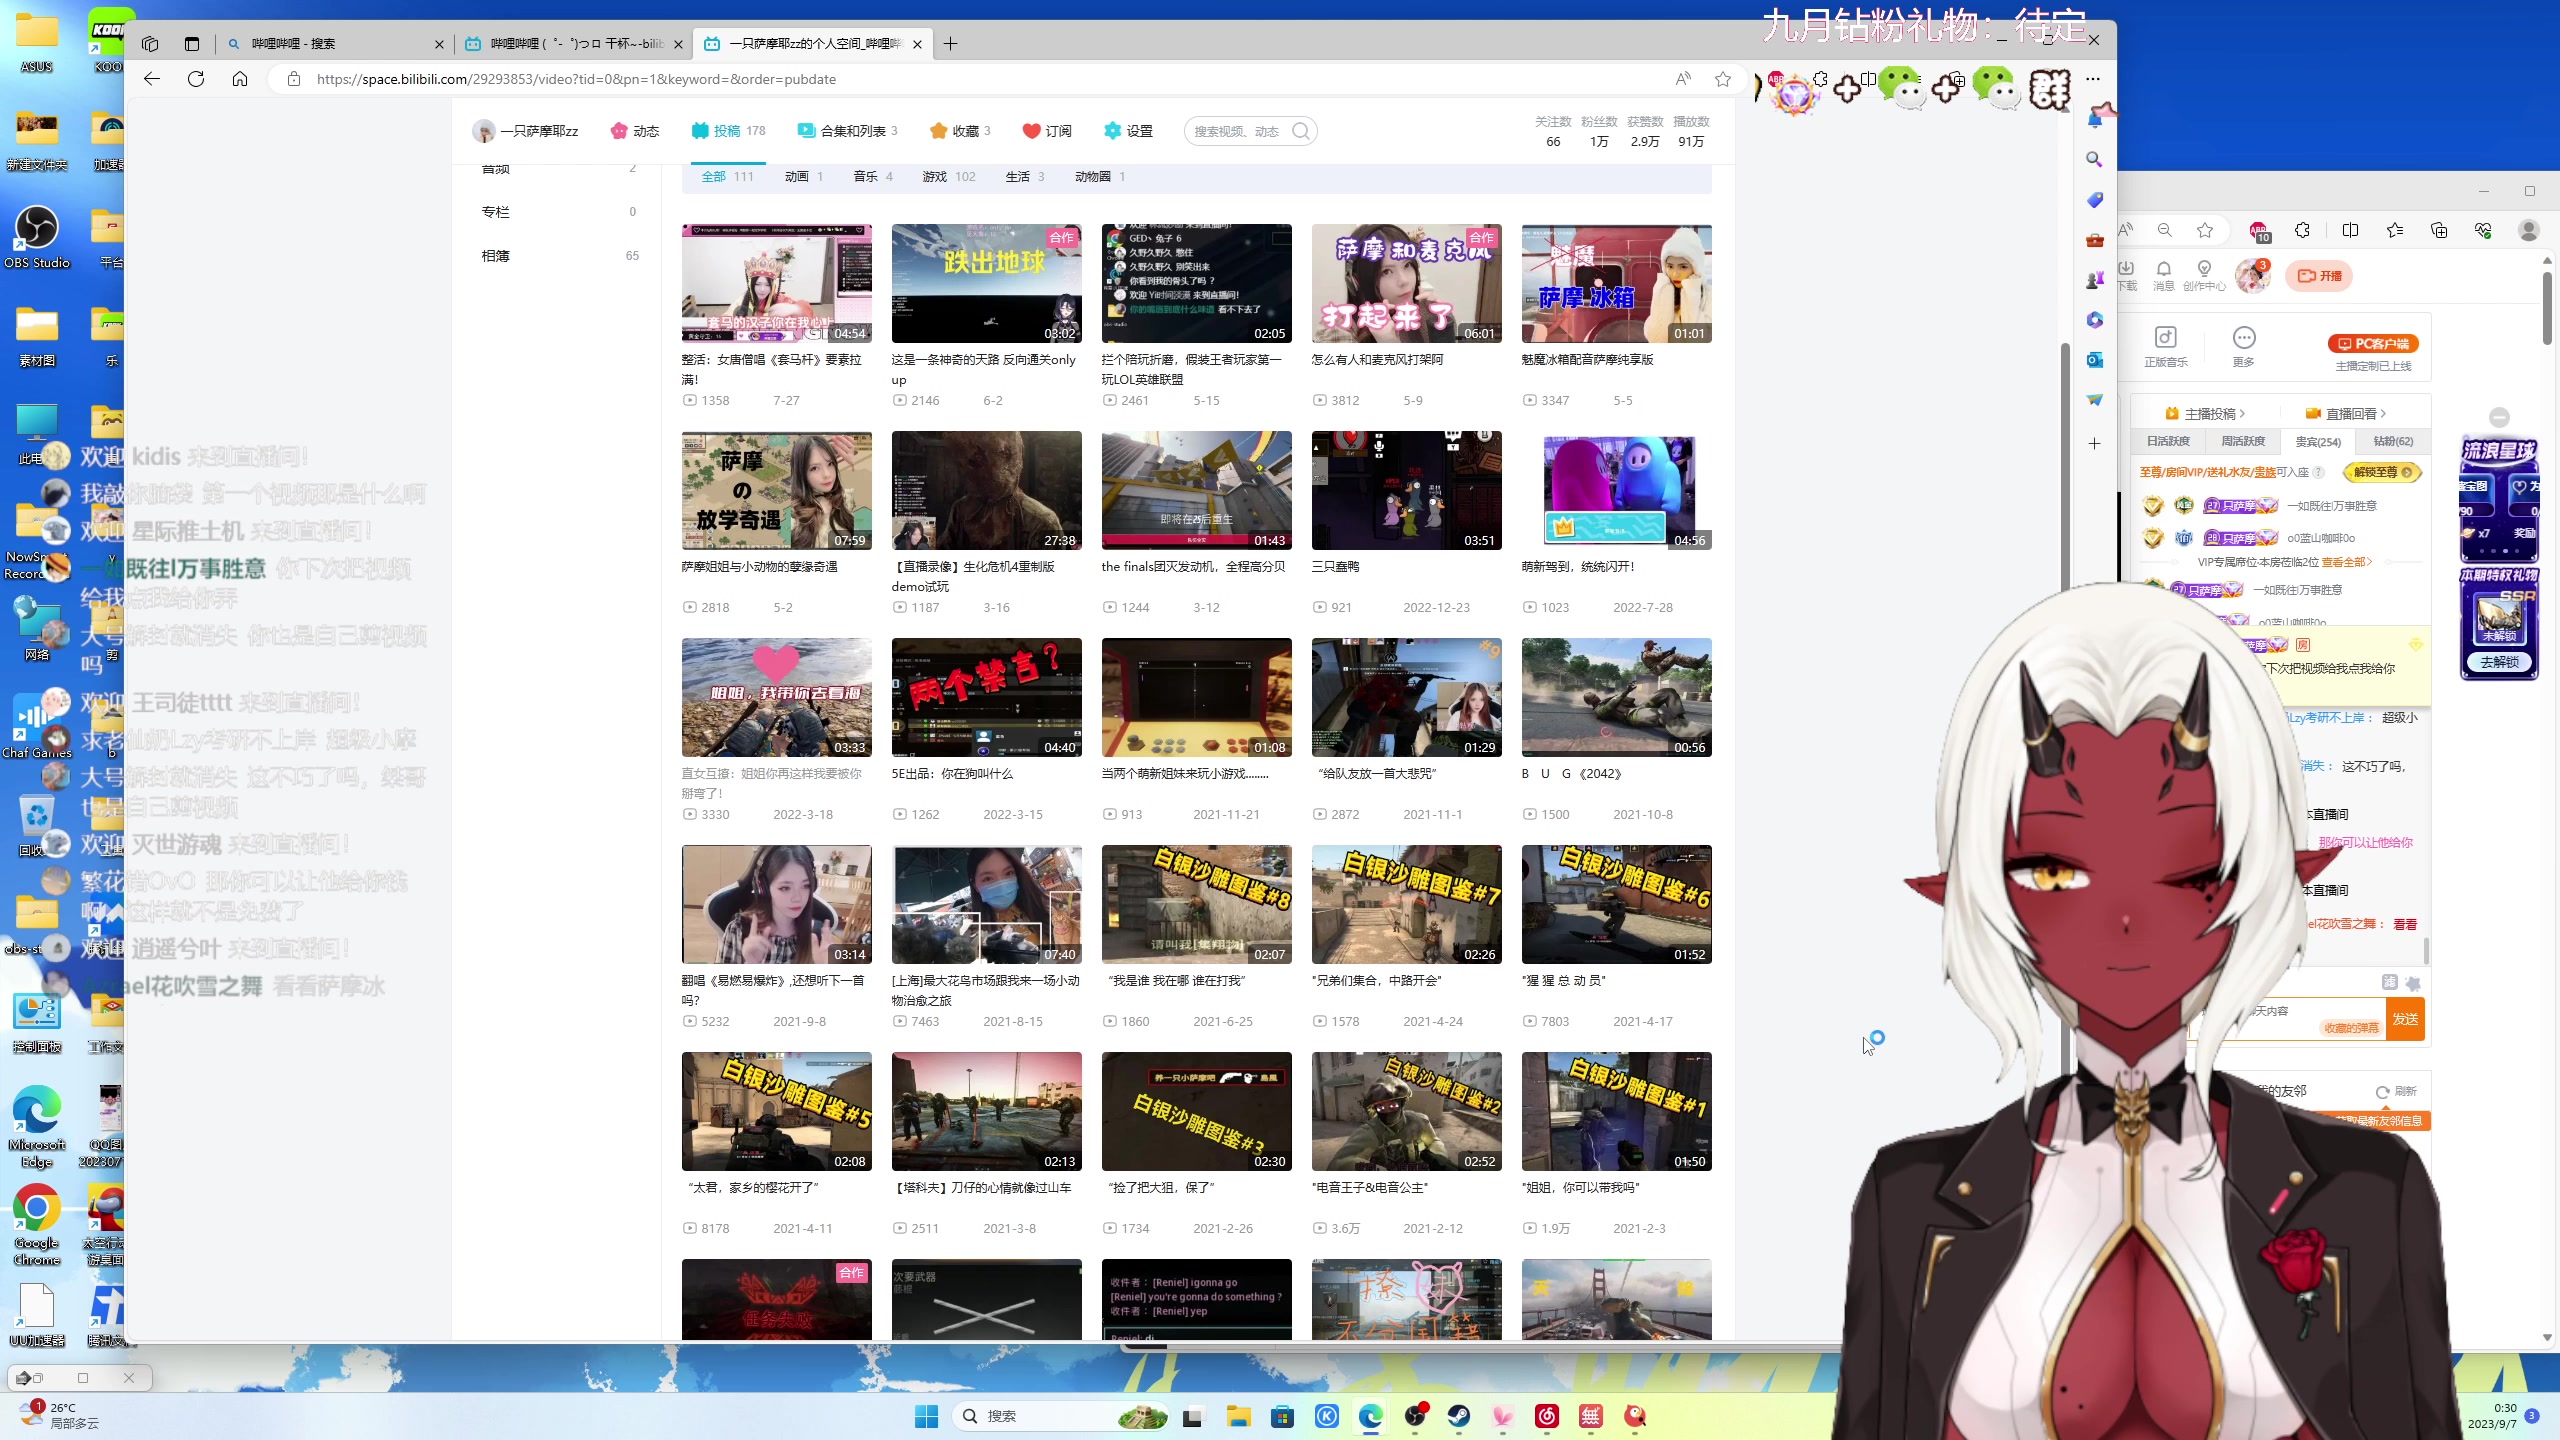Viewport: 2560px width, 1440px height.
Task: Open 专栏 sidebar item
Action: pyautogui.click(x=559, y=212)
